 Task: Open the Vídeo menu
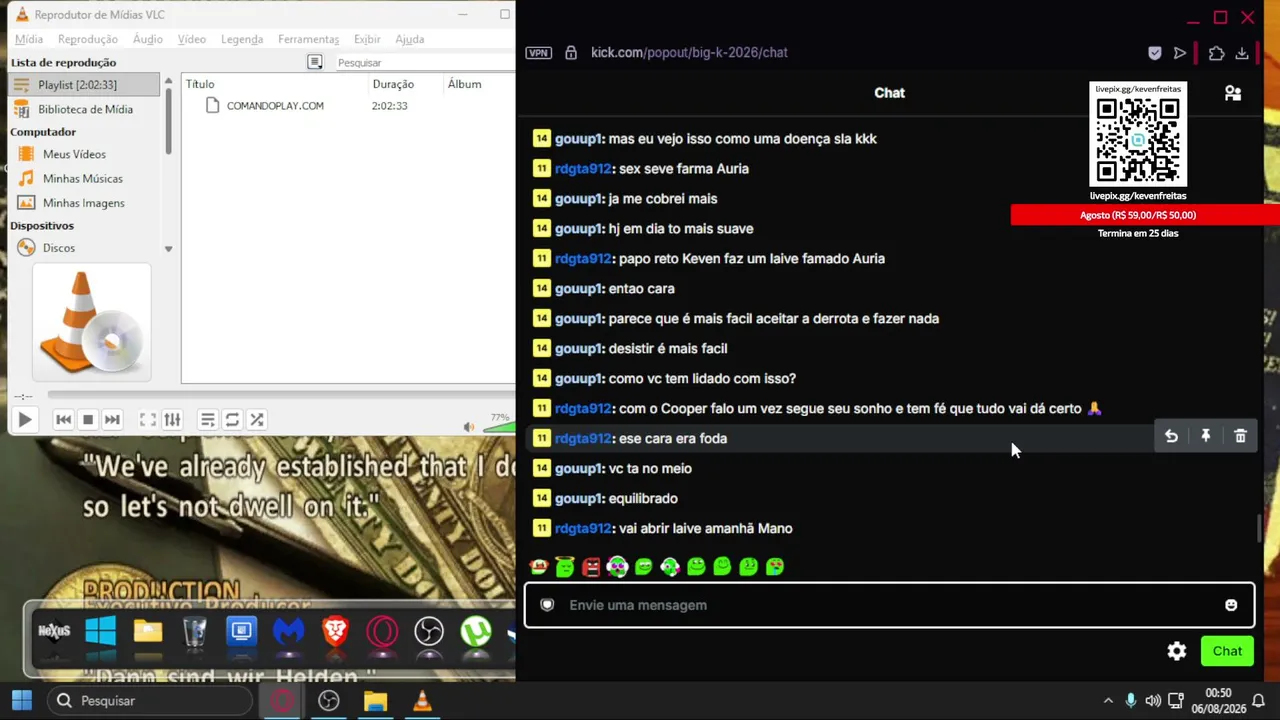coord(192,39)
